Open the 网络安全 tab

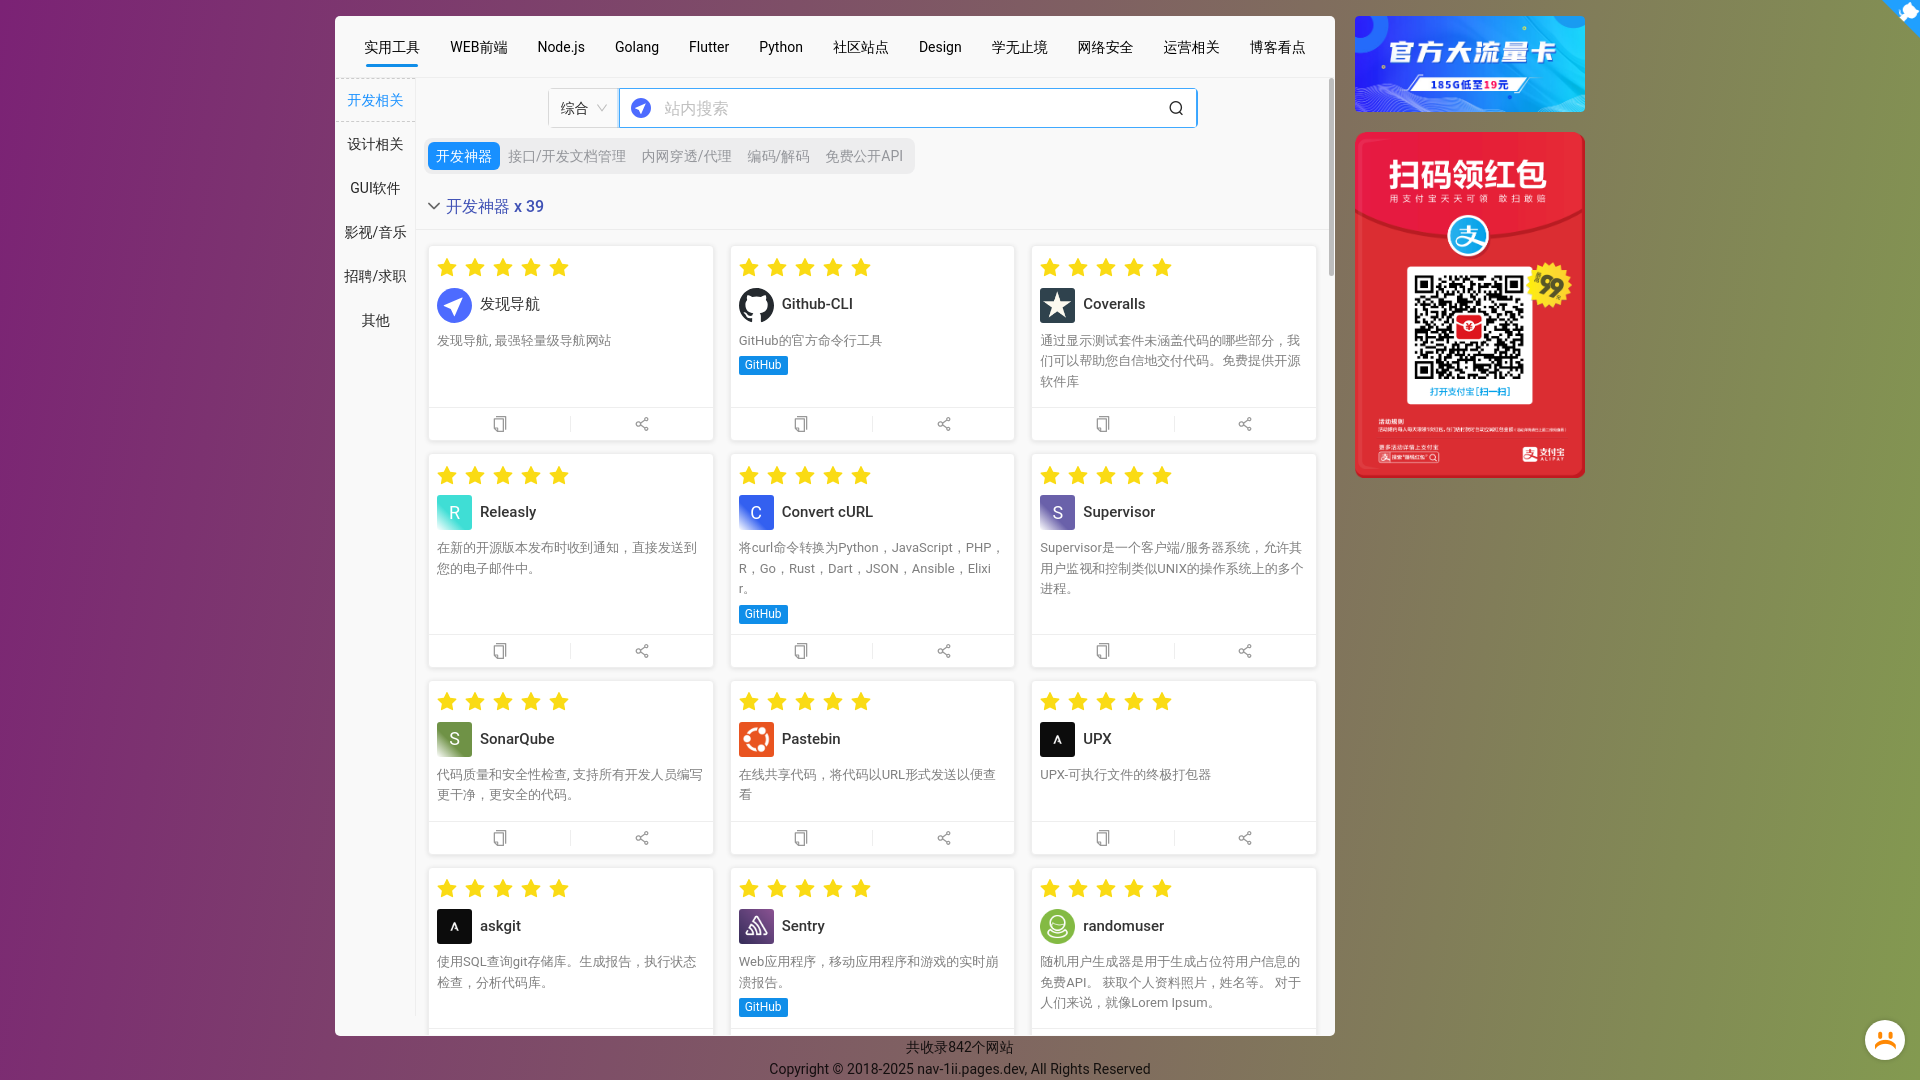click(x=1105, y=47)
